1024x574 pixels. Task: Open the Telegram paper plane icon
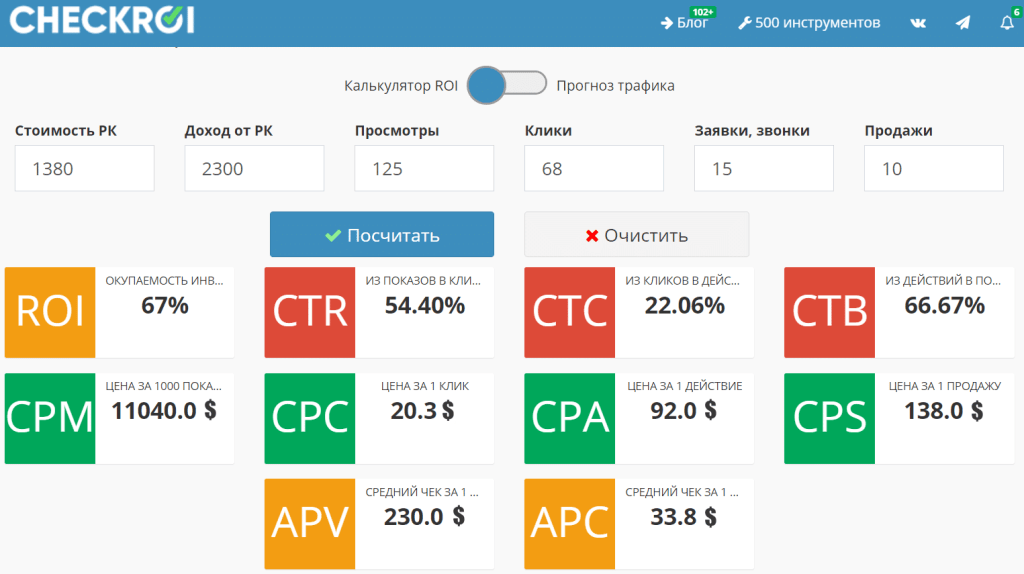coord(962,23)
